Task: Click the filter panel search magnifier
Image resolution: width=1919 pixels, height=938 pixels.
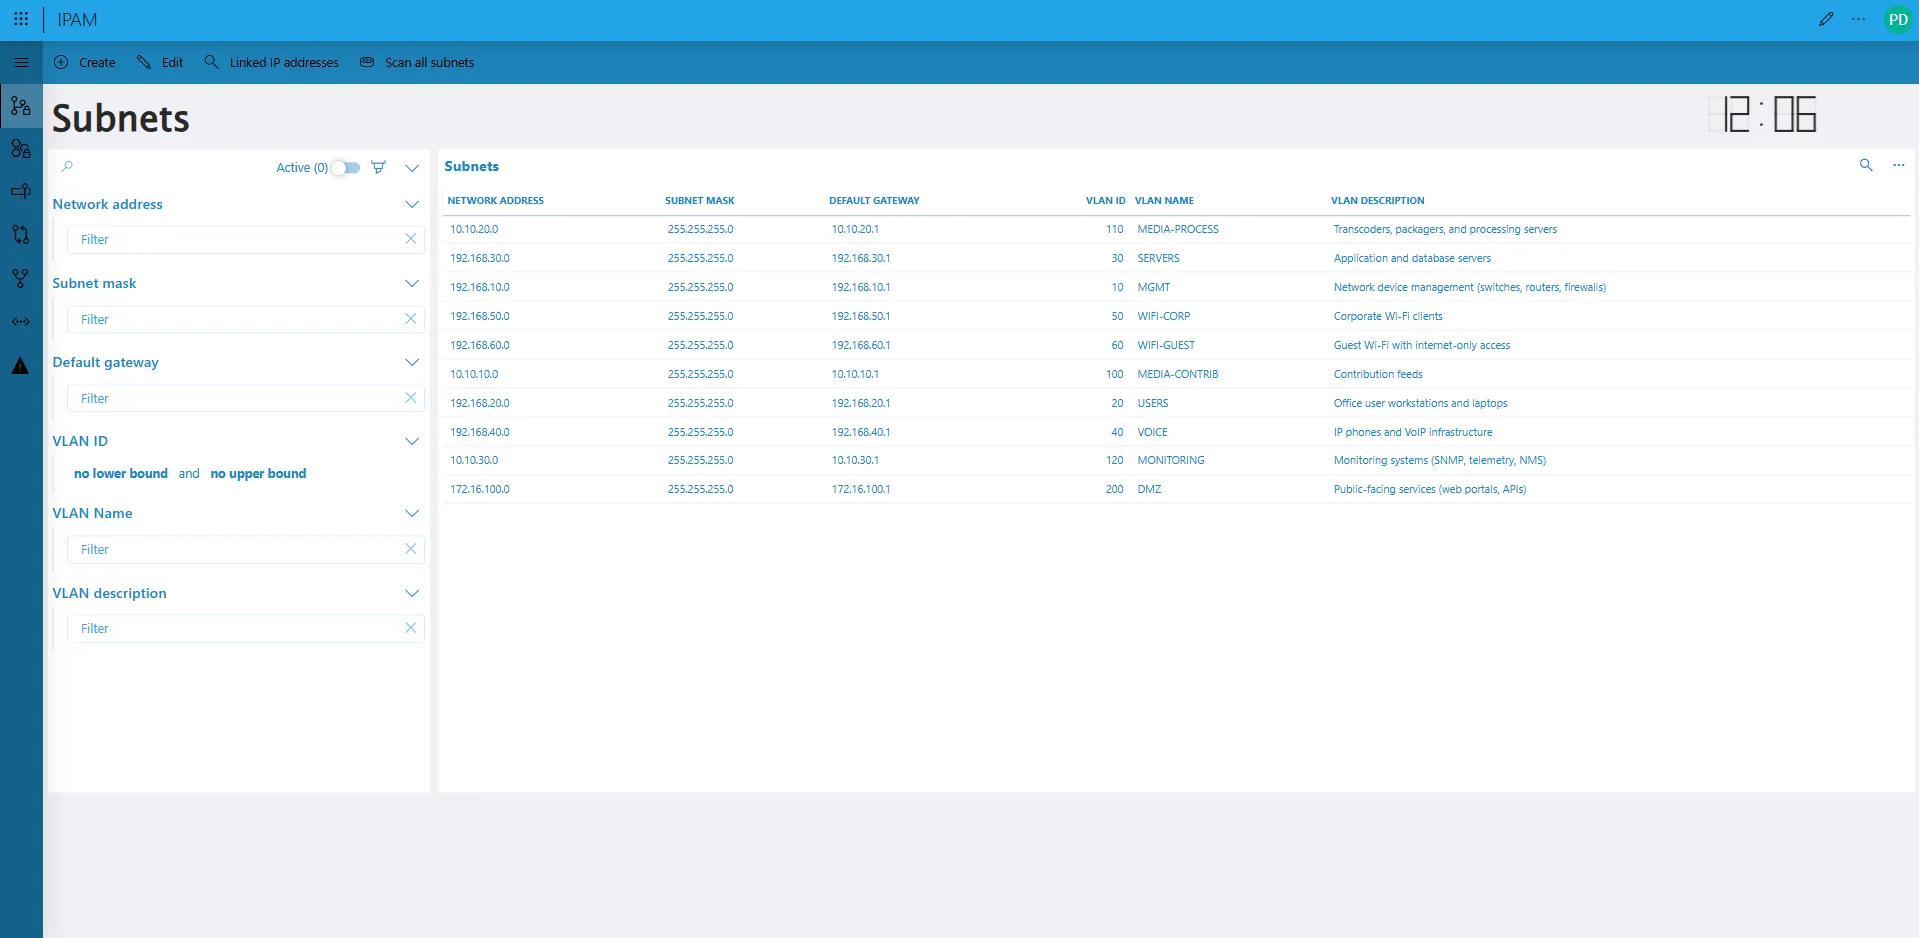Action: (67, 167)
